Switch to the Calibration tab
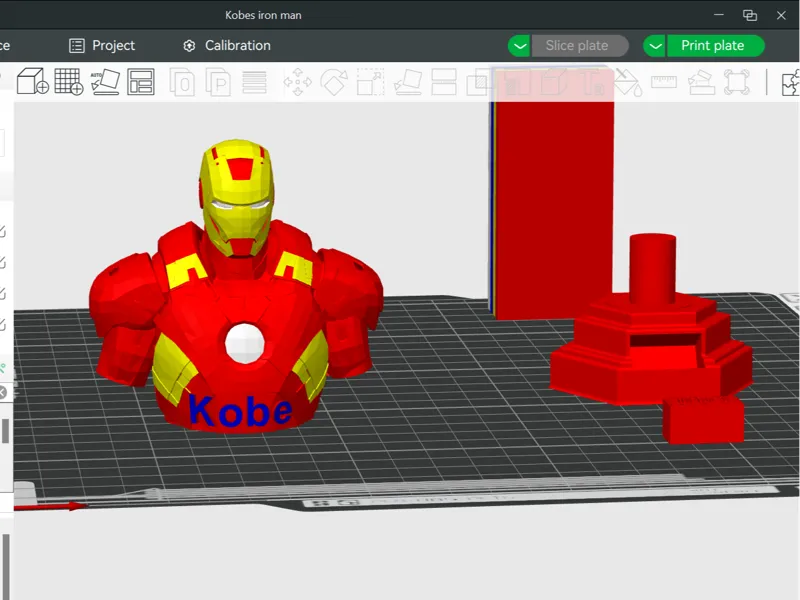Viewport: 800px width, 600px height. (x=227, y=45)
